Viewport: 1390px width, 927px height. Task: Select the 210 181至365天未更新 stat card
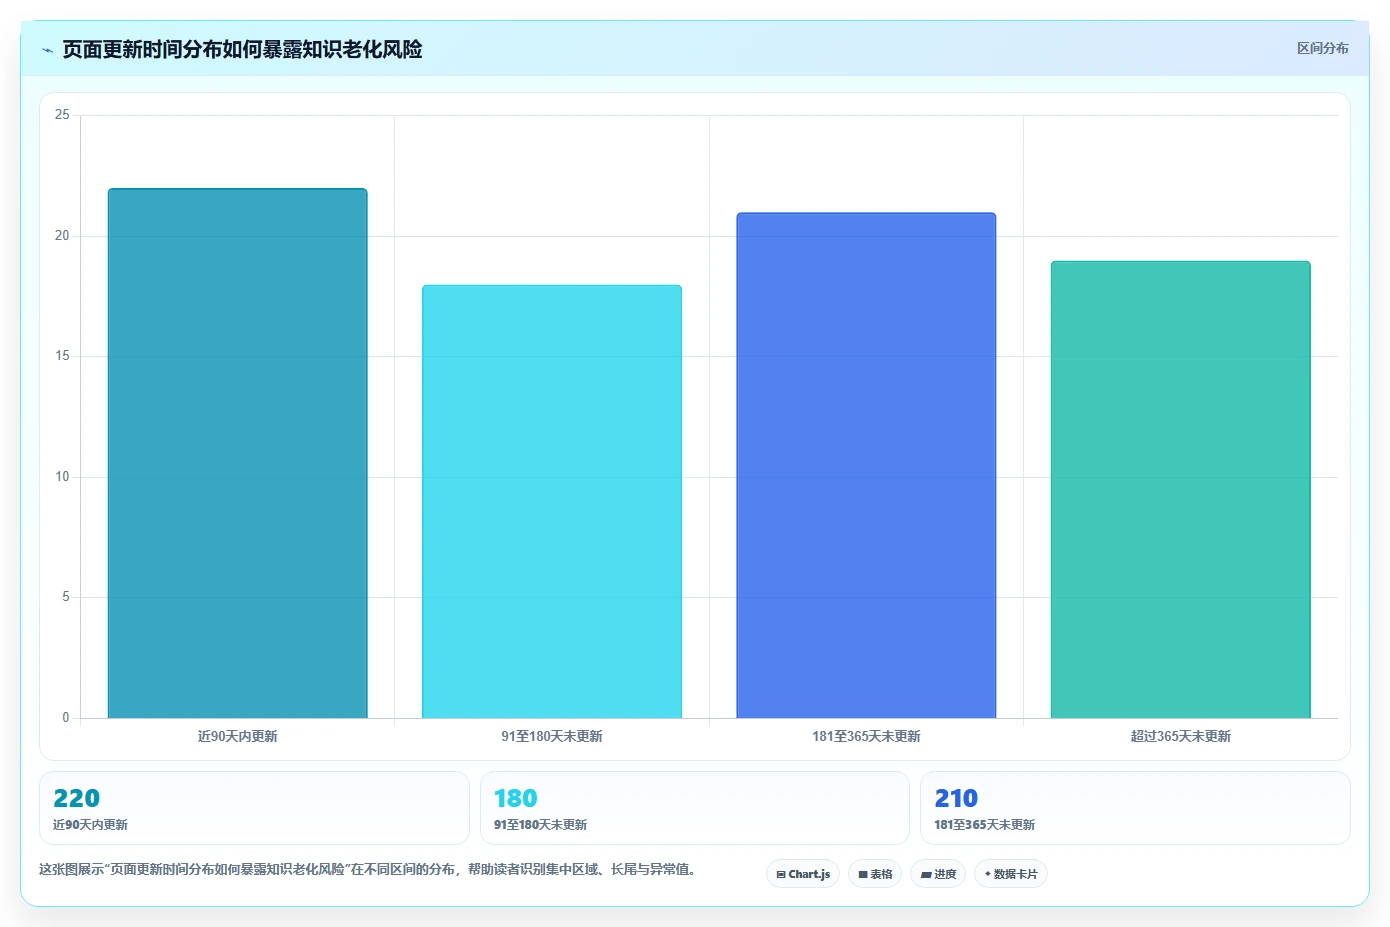[1135, 808]
